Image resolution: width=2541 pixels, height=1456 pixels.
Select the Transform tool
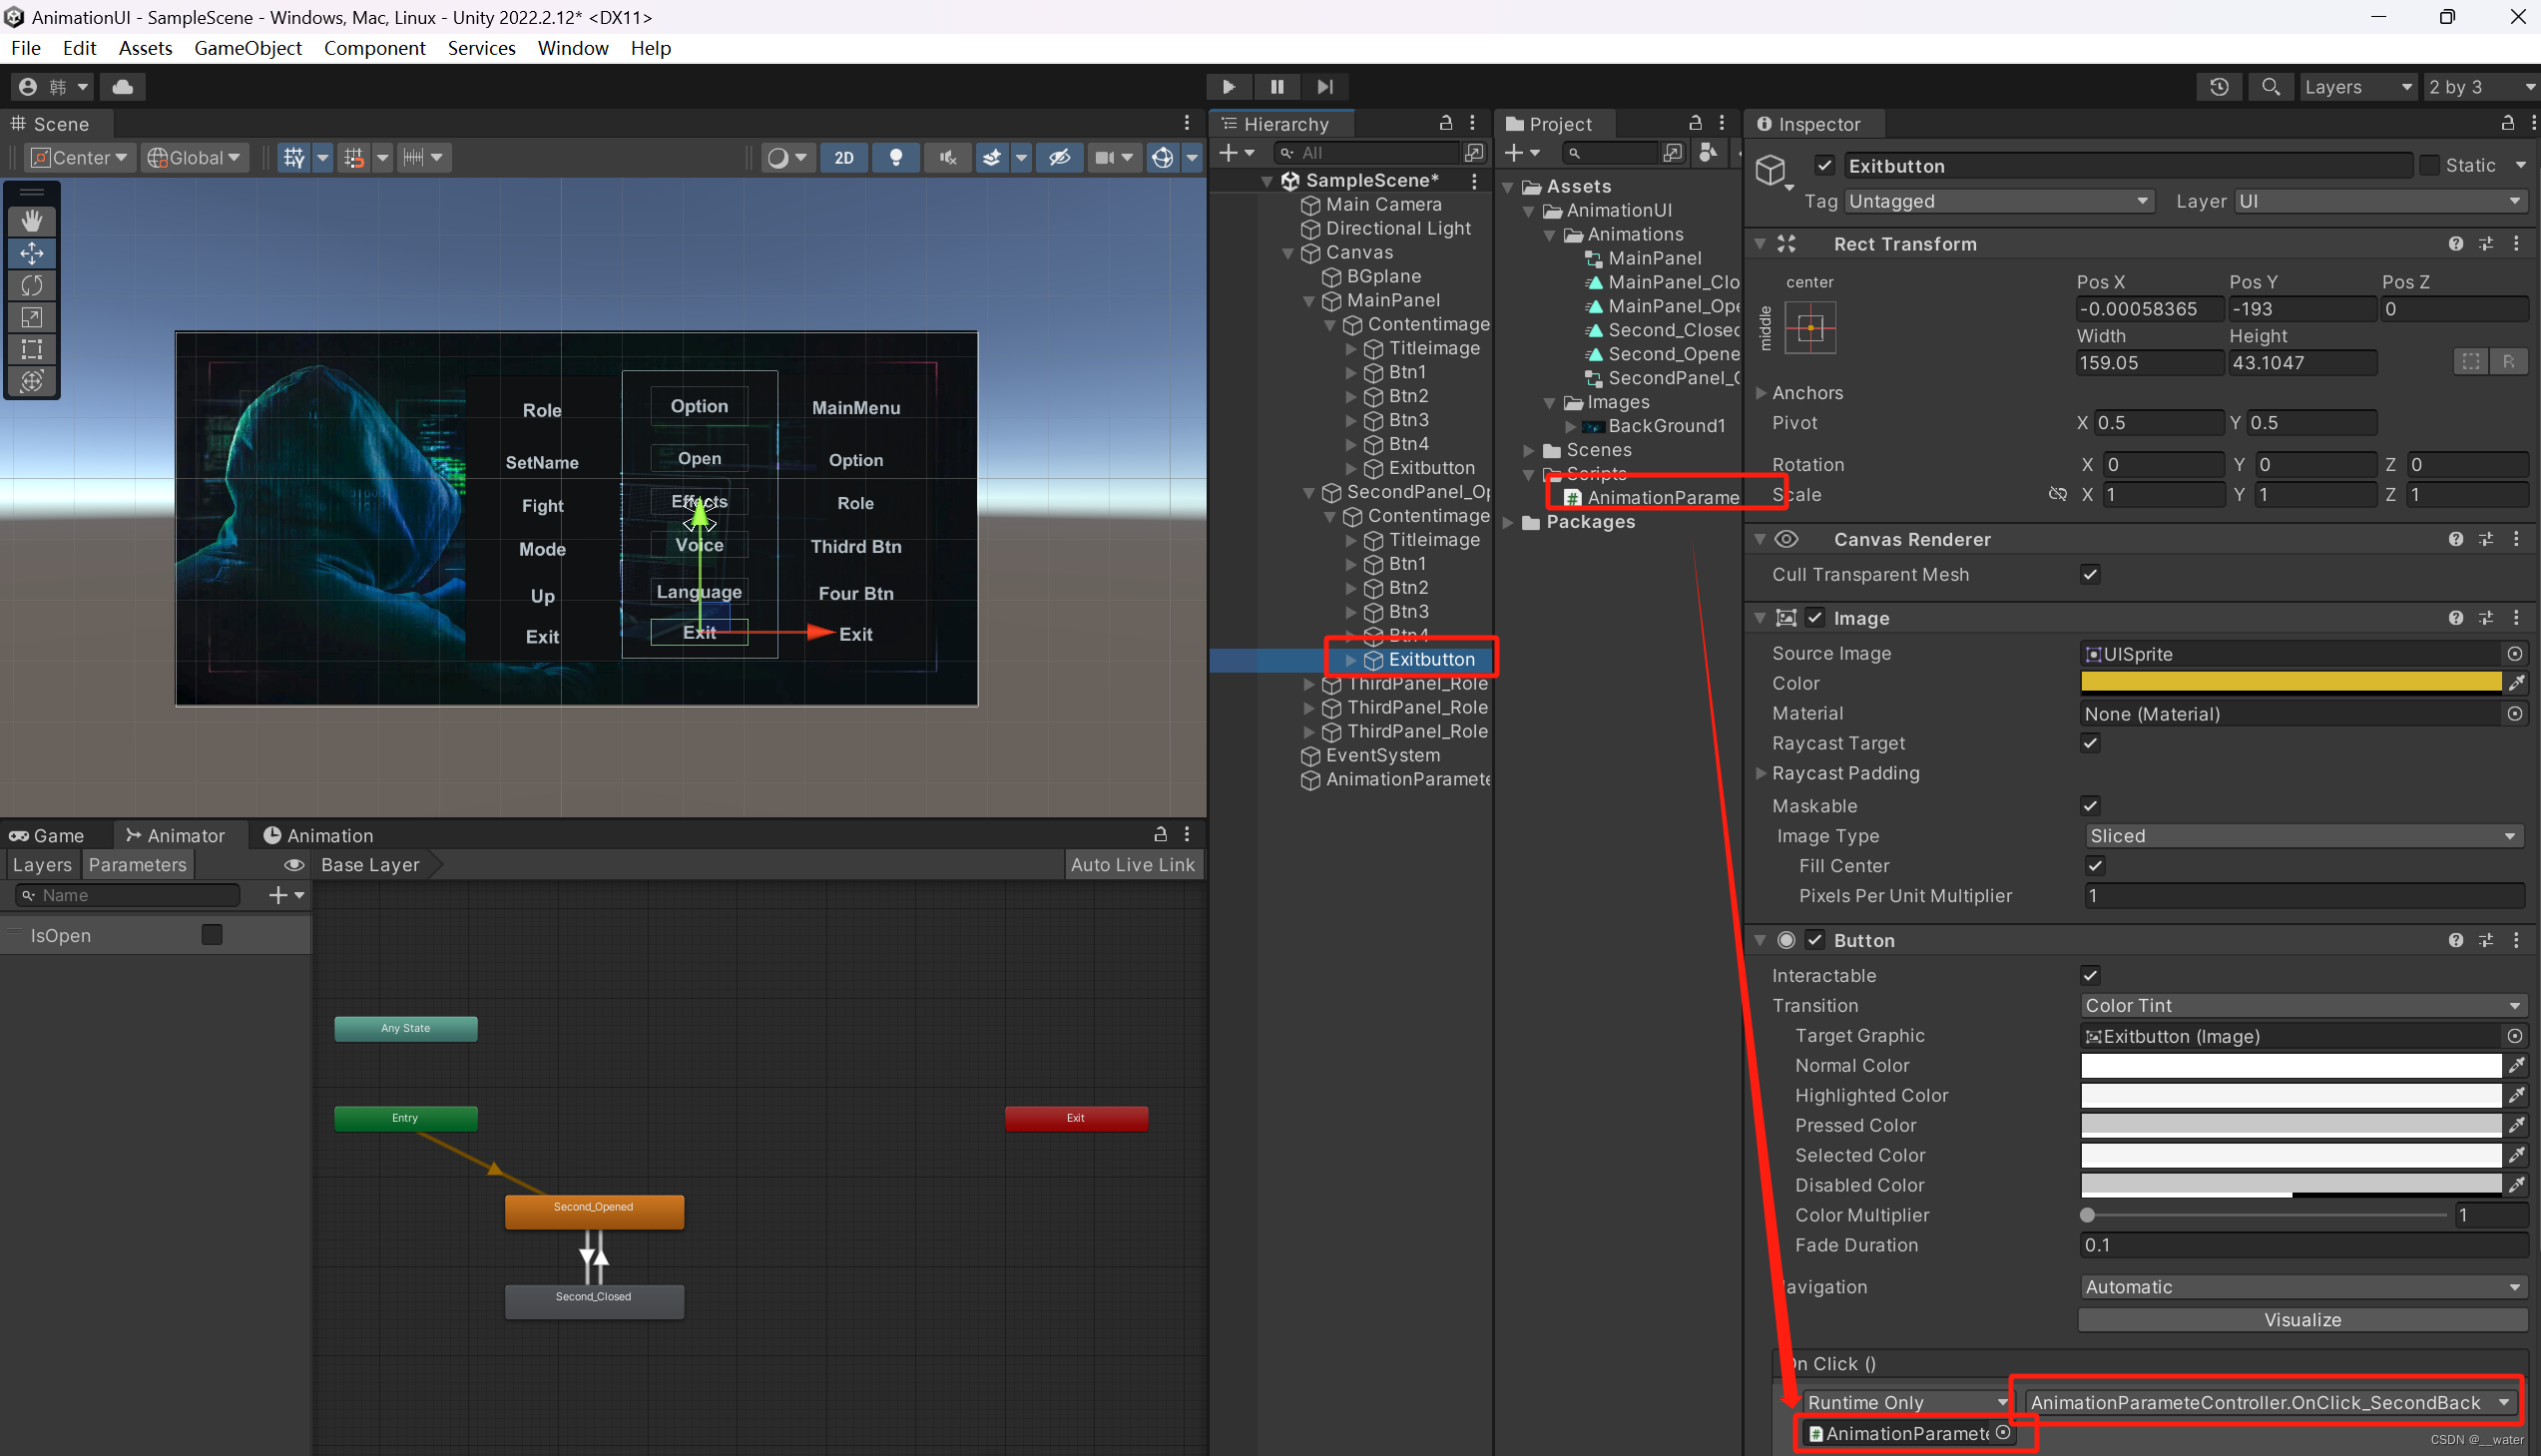click(x=32, y=381)
